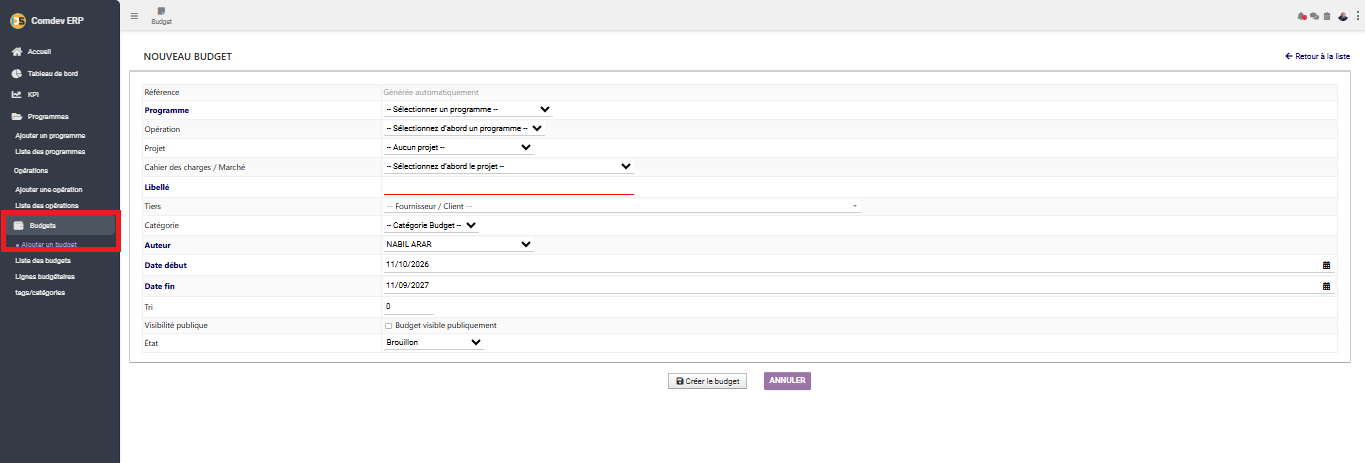Toggle the hamburger sidebar menu

point(135,15)
